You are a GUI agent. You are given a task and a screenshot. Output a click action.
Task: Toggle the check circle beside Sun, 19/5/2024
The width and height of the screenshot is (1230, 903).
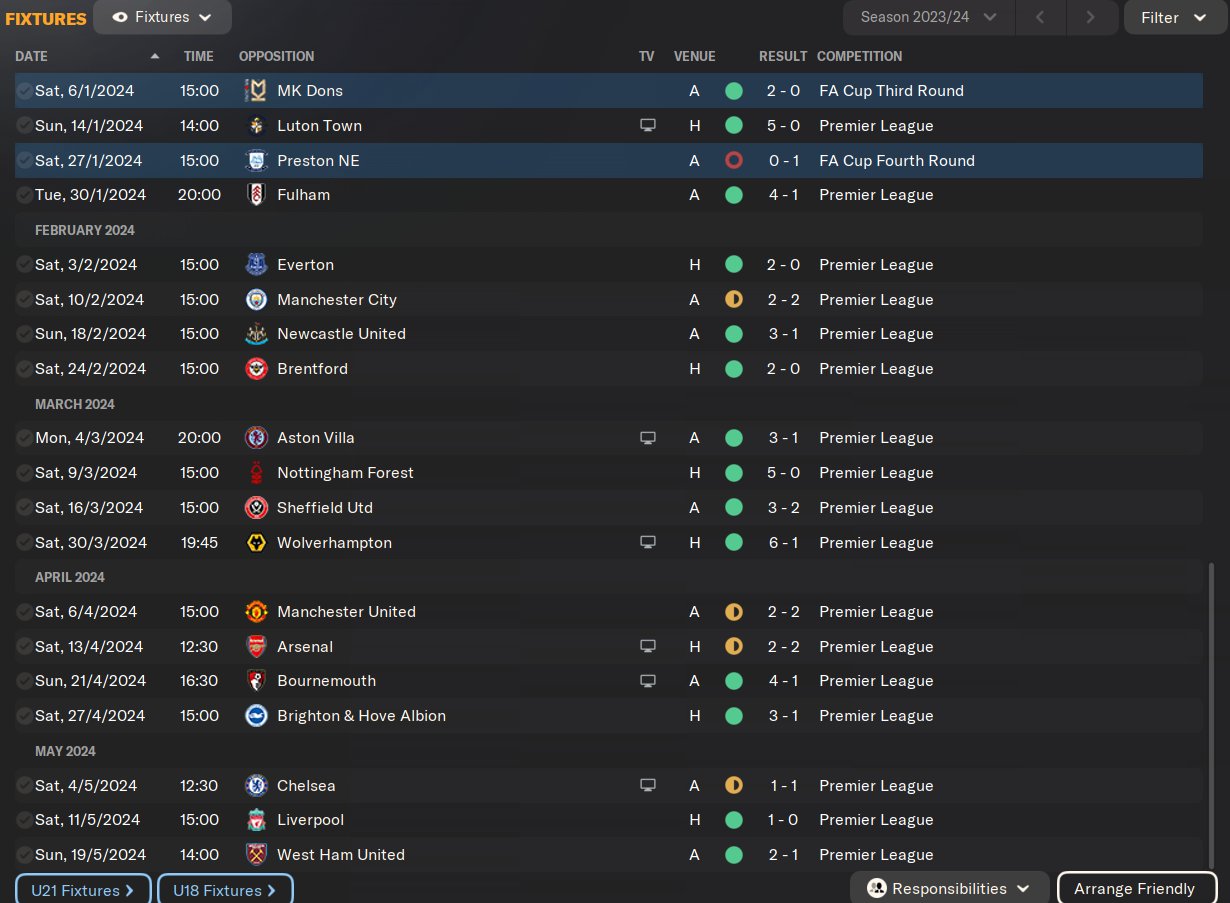coord(24,854)
